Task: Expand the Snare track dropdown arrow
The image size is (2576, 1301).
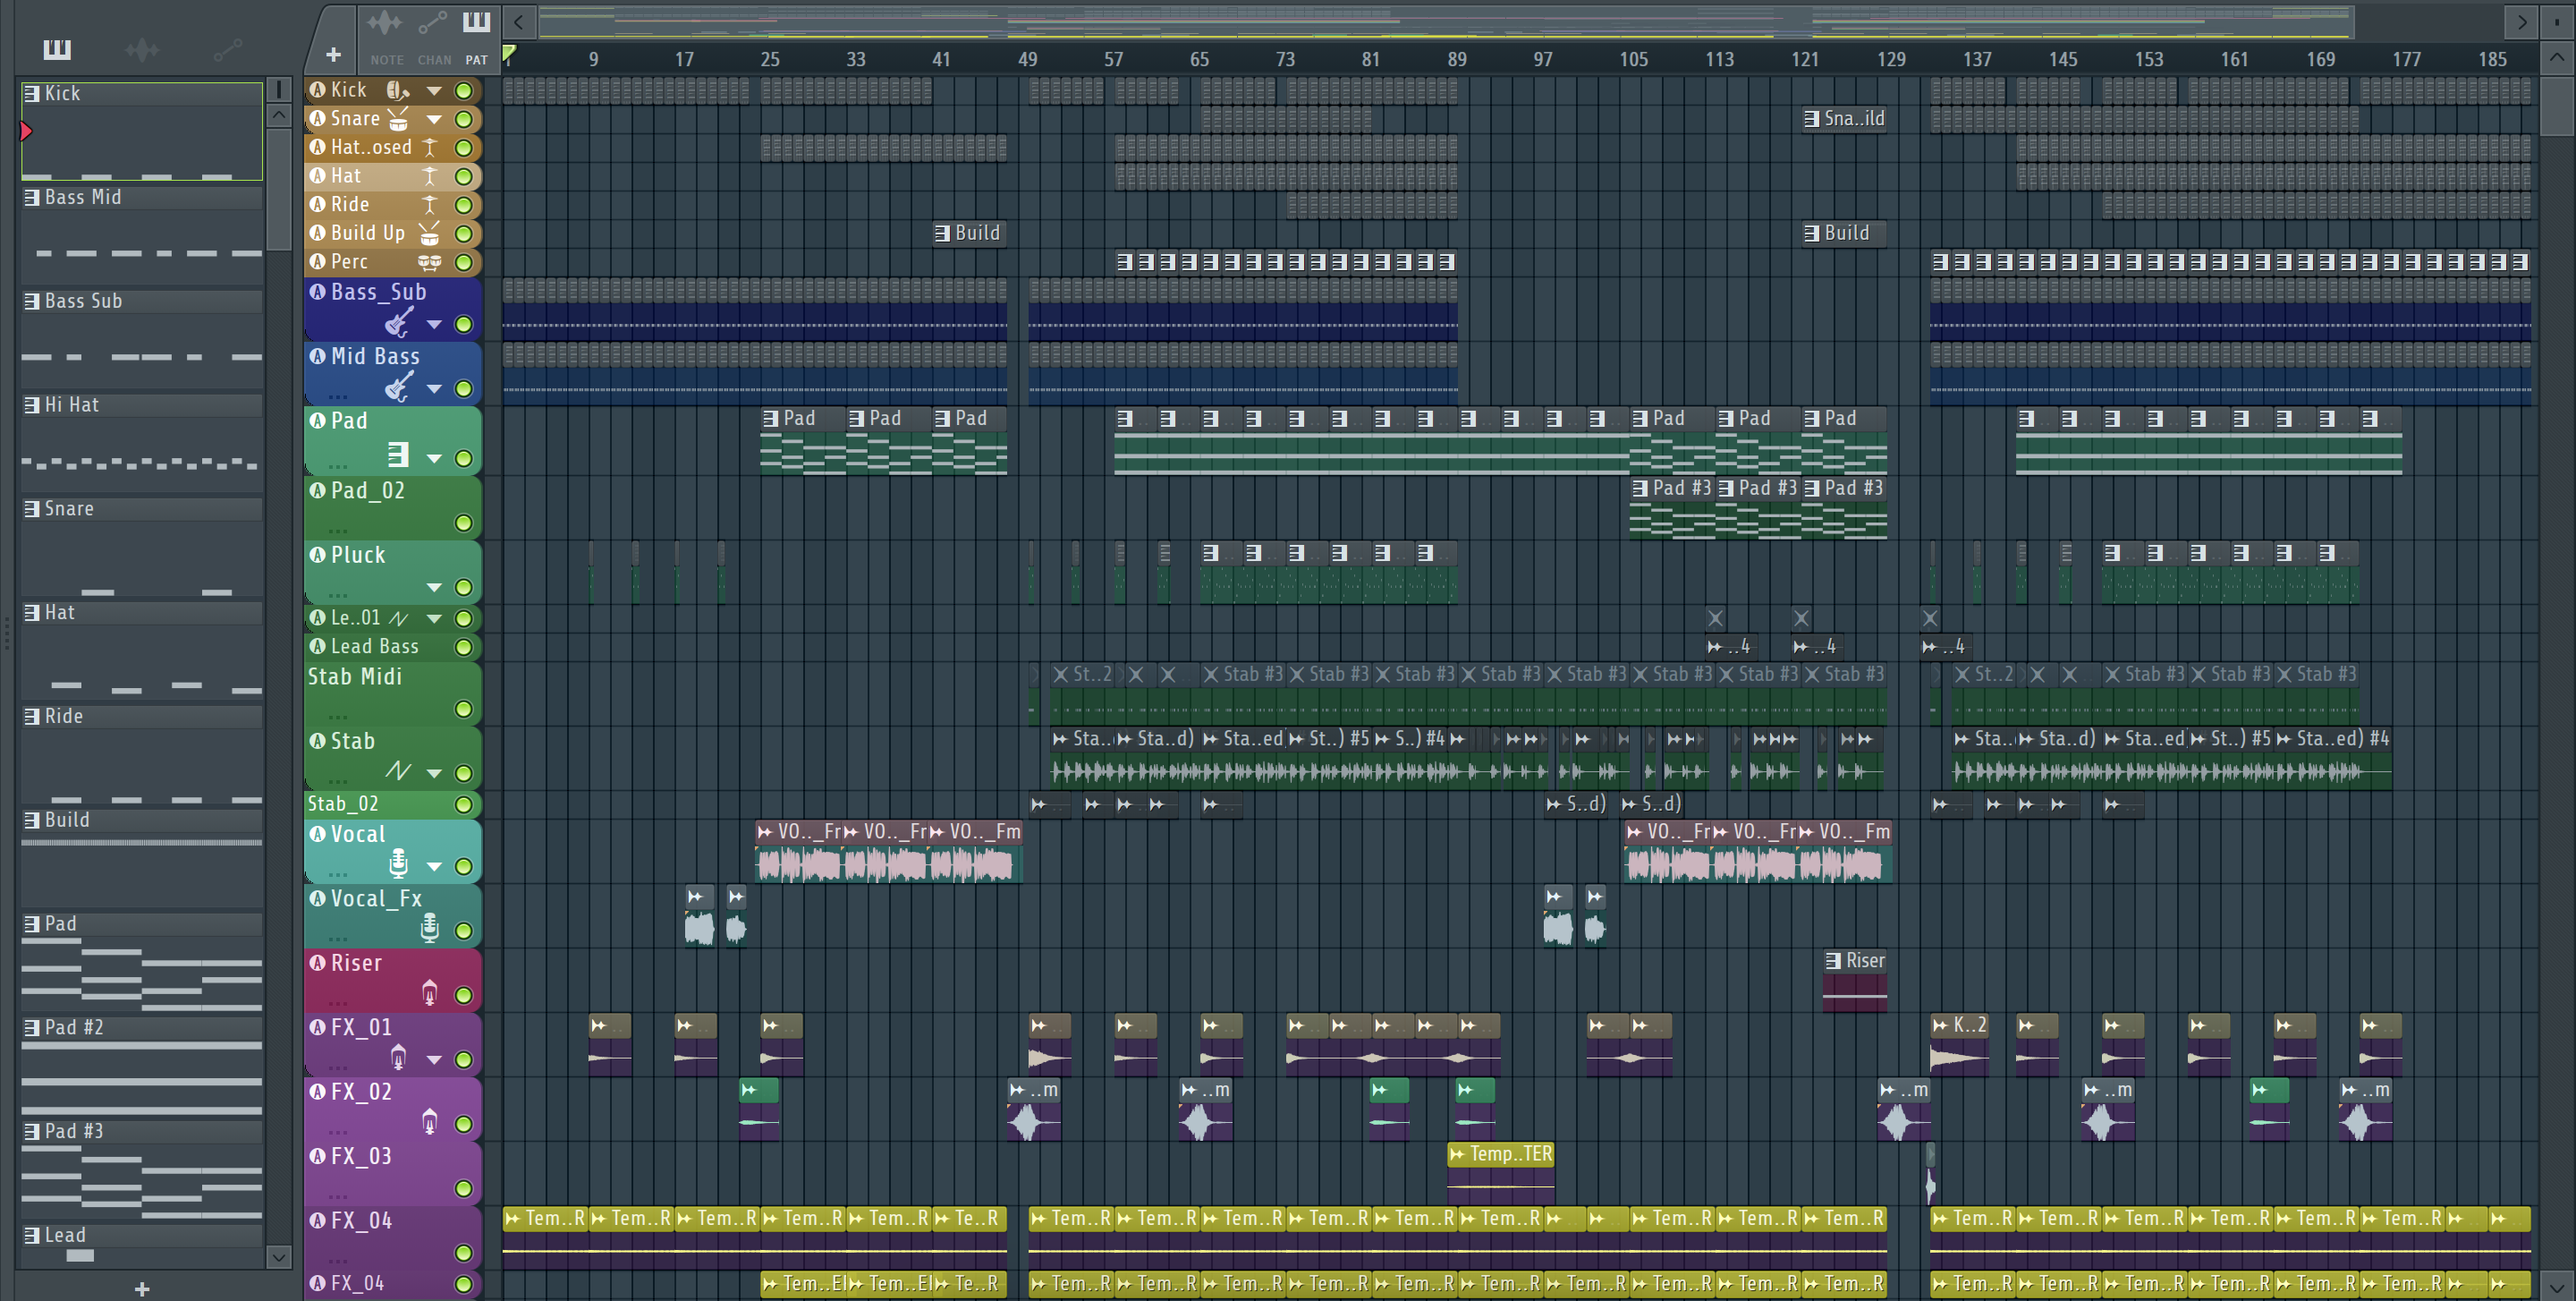Action: (x=434, y=119)
